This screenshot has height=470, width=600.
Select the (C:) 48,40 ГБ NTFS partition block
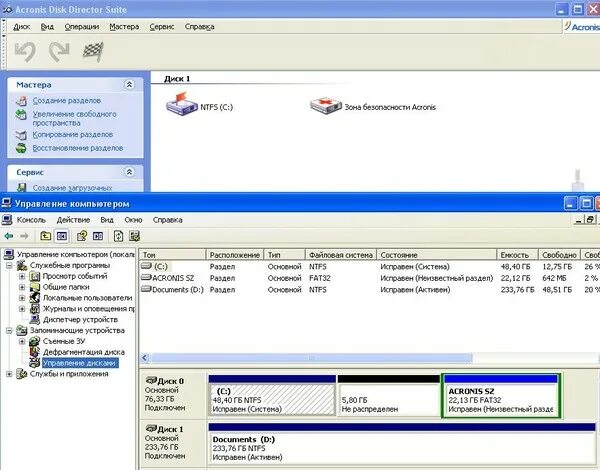272,396
